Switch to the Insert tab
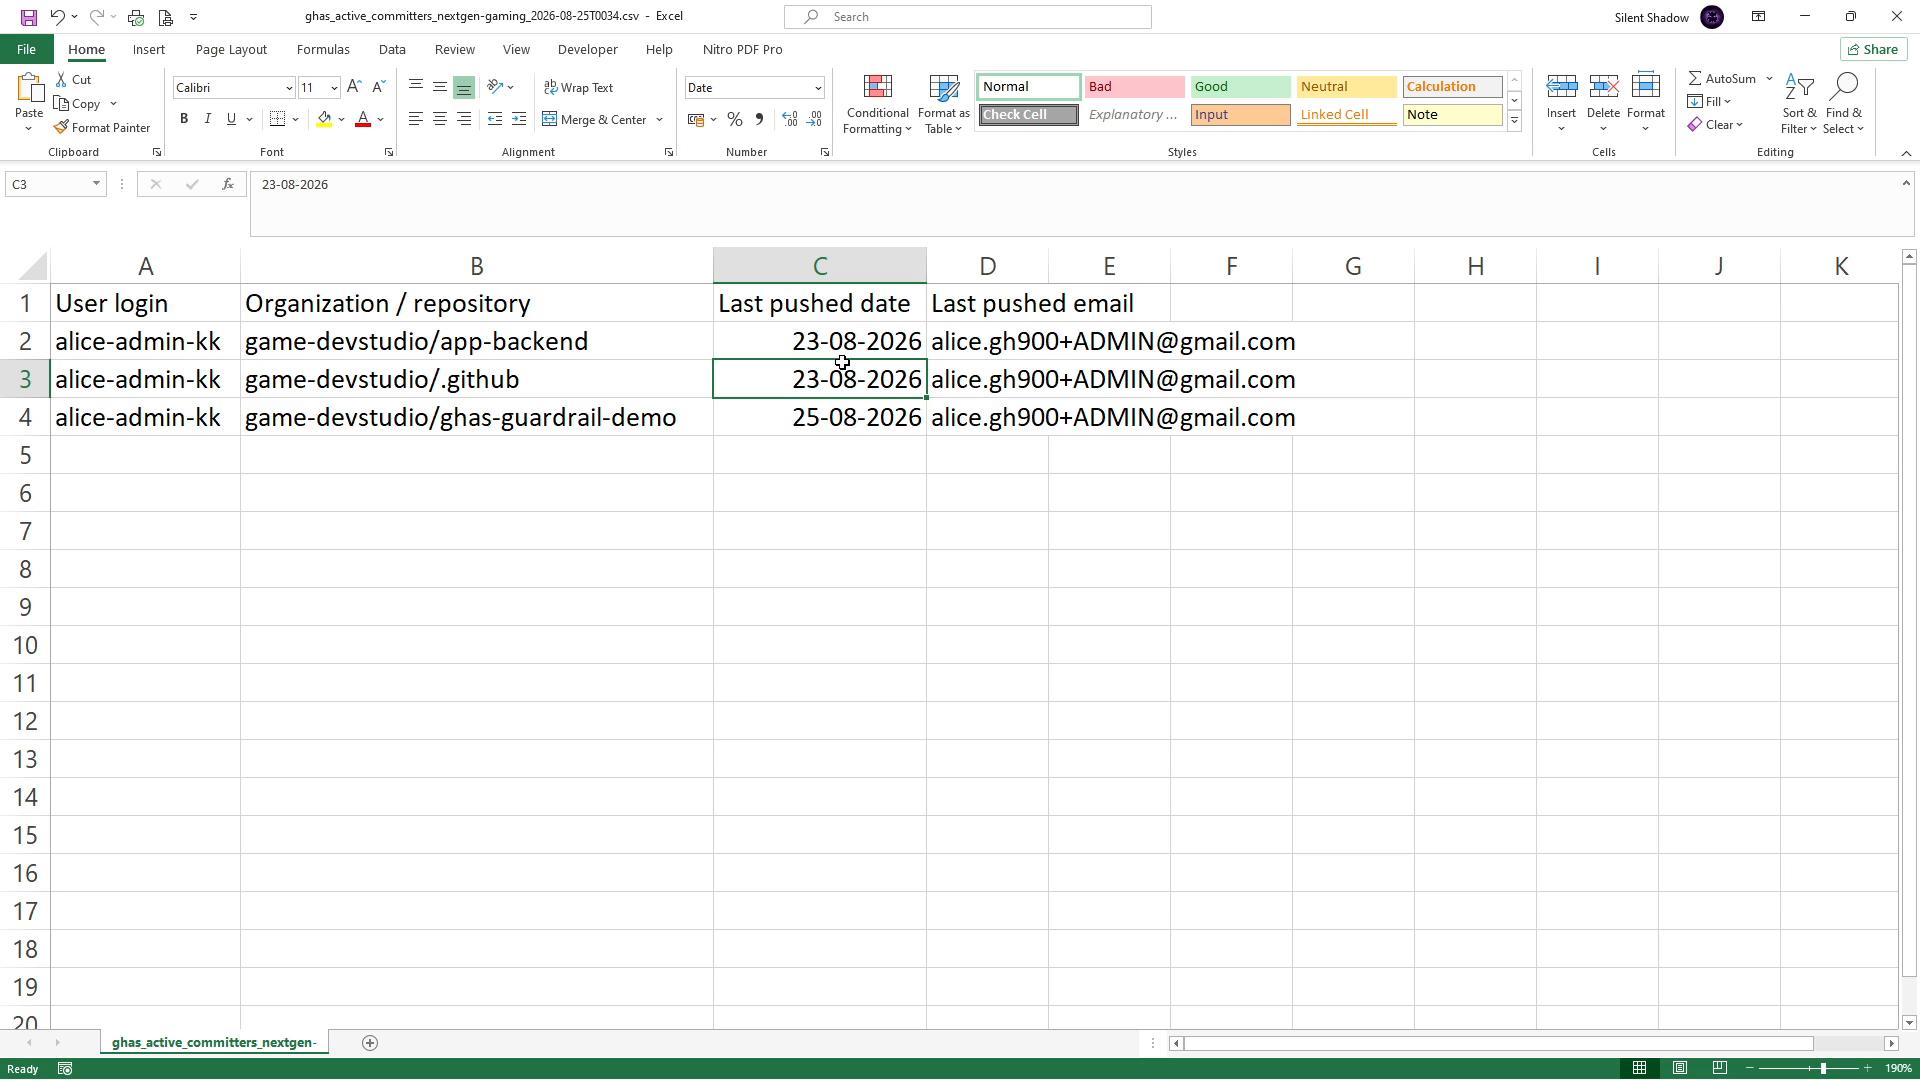 149,49
